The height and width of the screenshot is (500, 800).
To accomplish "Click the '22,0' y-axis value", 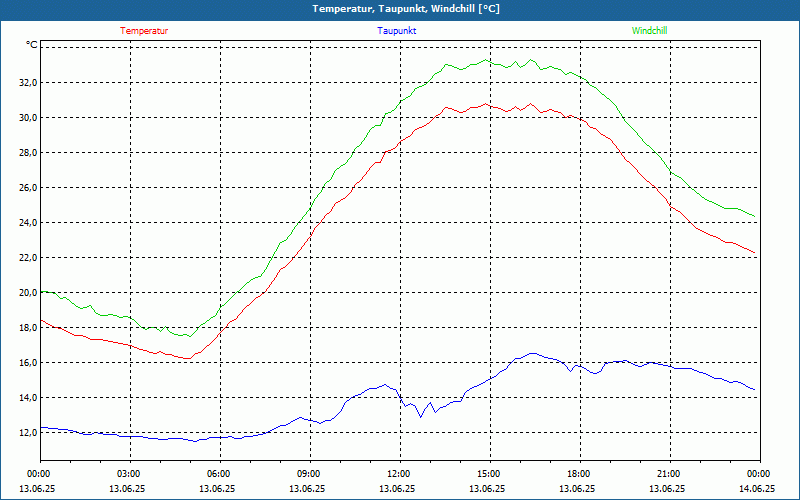I will (29, 258).
